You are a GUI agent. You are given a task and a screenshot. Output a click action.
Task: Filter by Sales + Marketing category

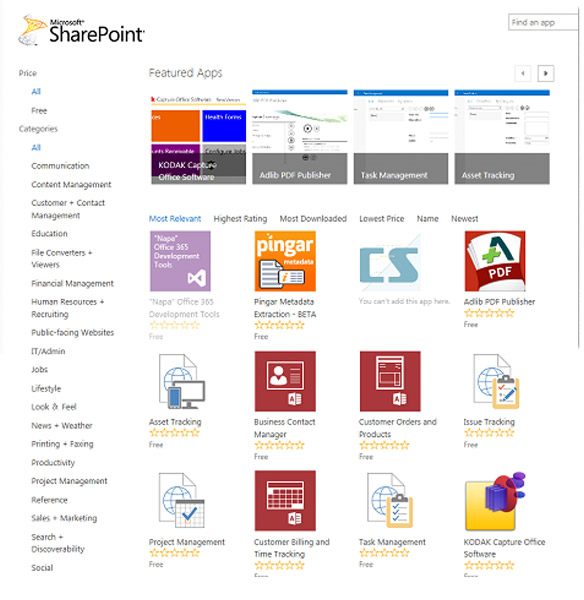[x=64, y=518]
